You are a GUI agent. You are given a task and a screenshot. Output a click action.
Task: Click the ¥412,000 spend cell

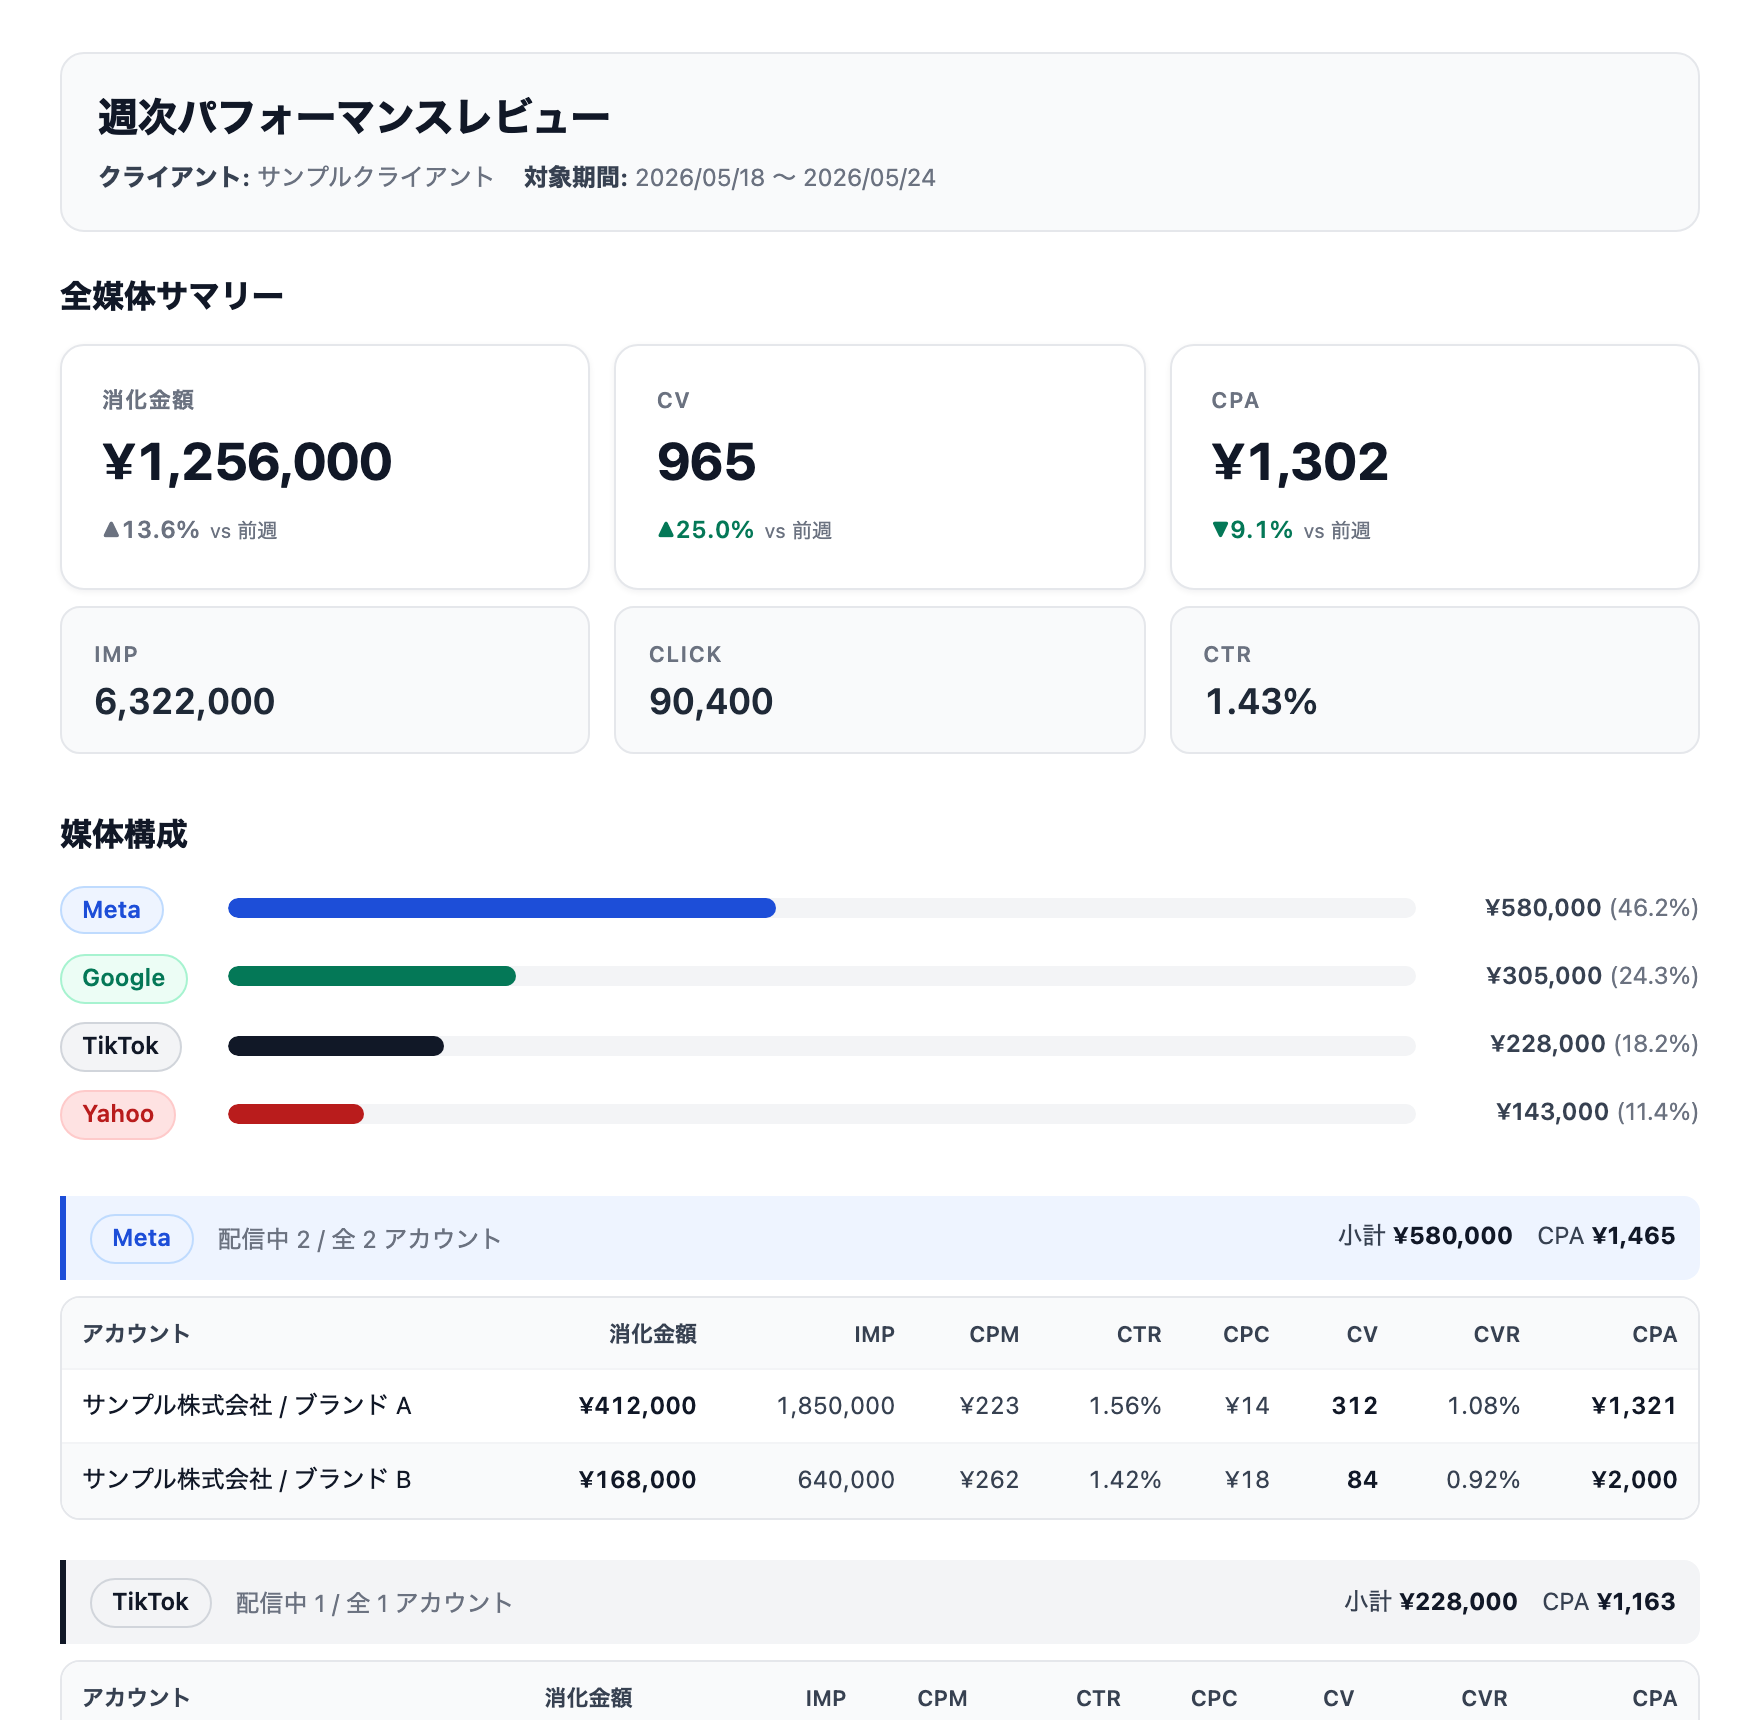(637, 1406)
